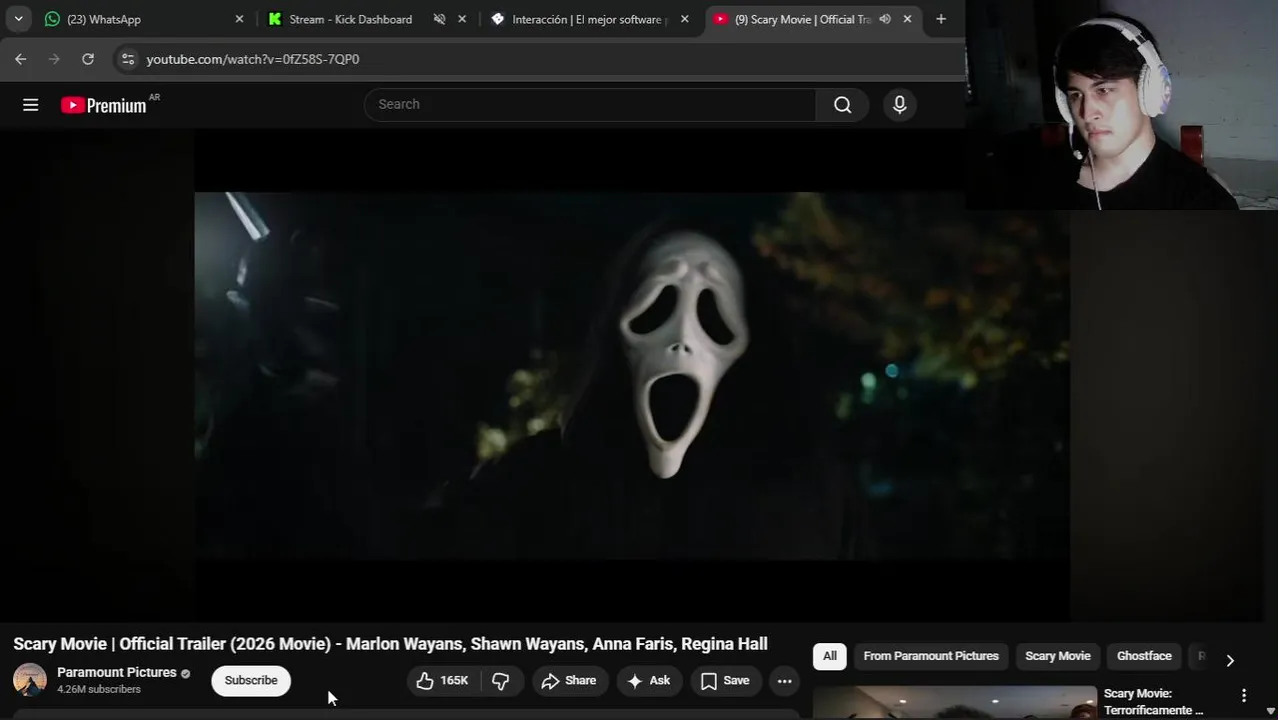
Task: Click the video player Ghostface frame
Action: click(x=632, y=375)
